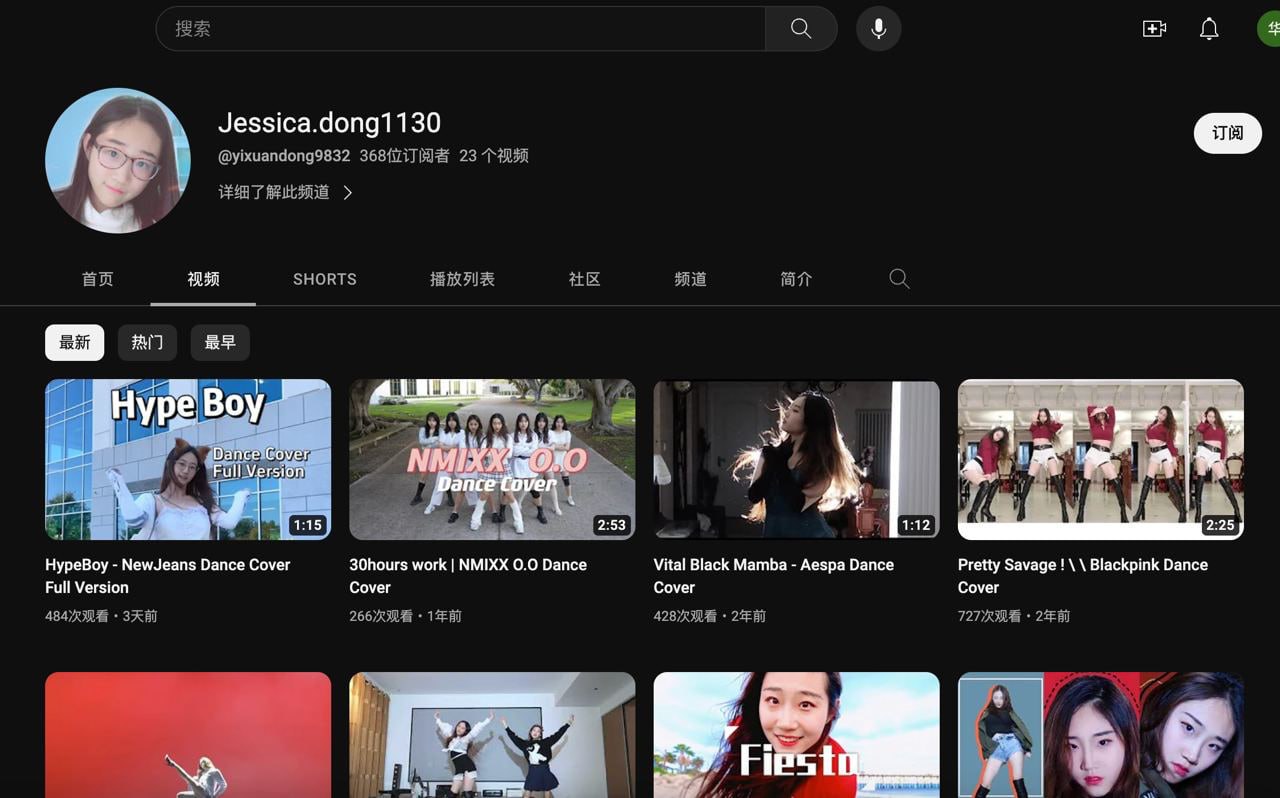This screenshot has height=798, width=1280.
Task: Switch to the 播放列表 tab
Action: tap(462, 279)
